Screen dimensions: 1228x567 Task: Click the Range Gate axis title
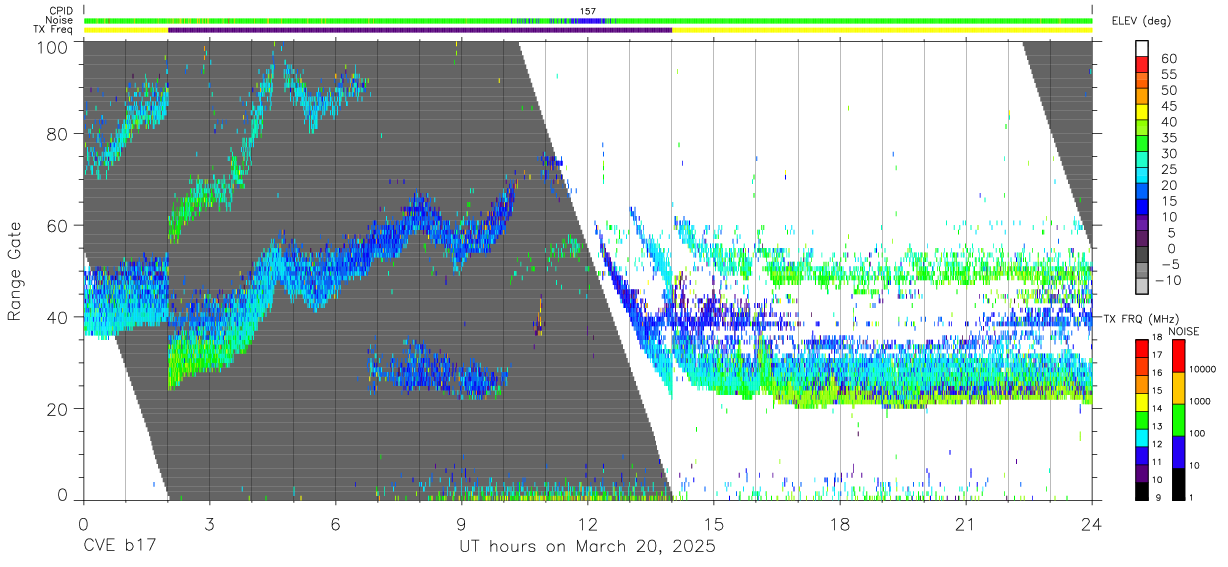click(x=15, y=272)
